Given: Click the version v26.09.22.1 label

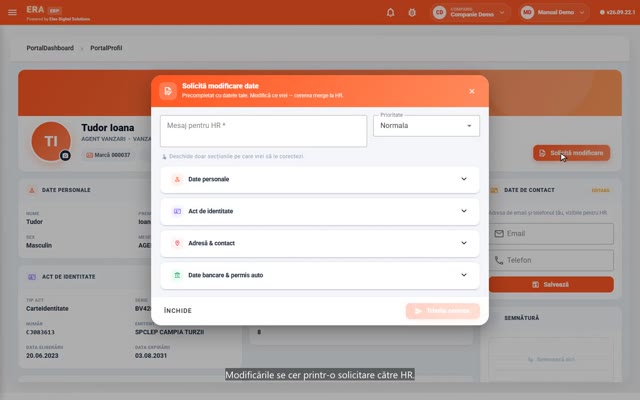Looking at the screenshot, I should coord(618,12).
